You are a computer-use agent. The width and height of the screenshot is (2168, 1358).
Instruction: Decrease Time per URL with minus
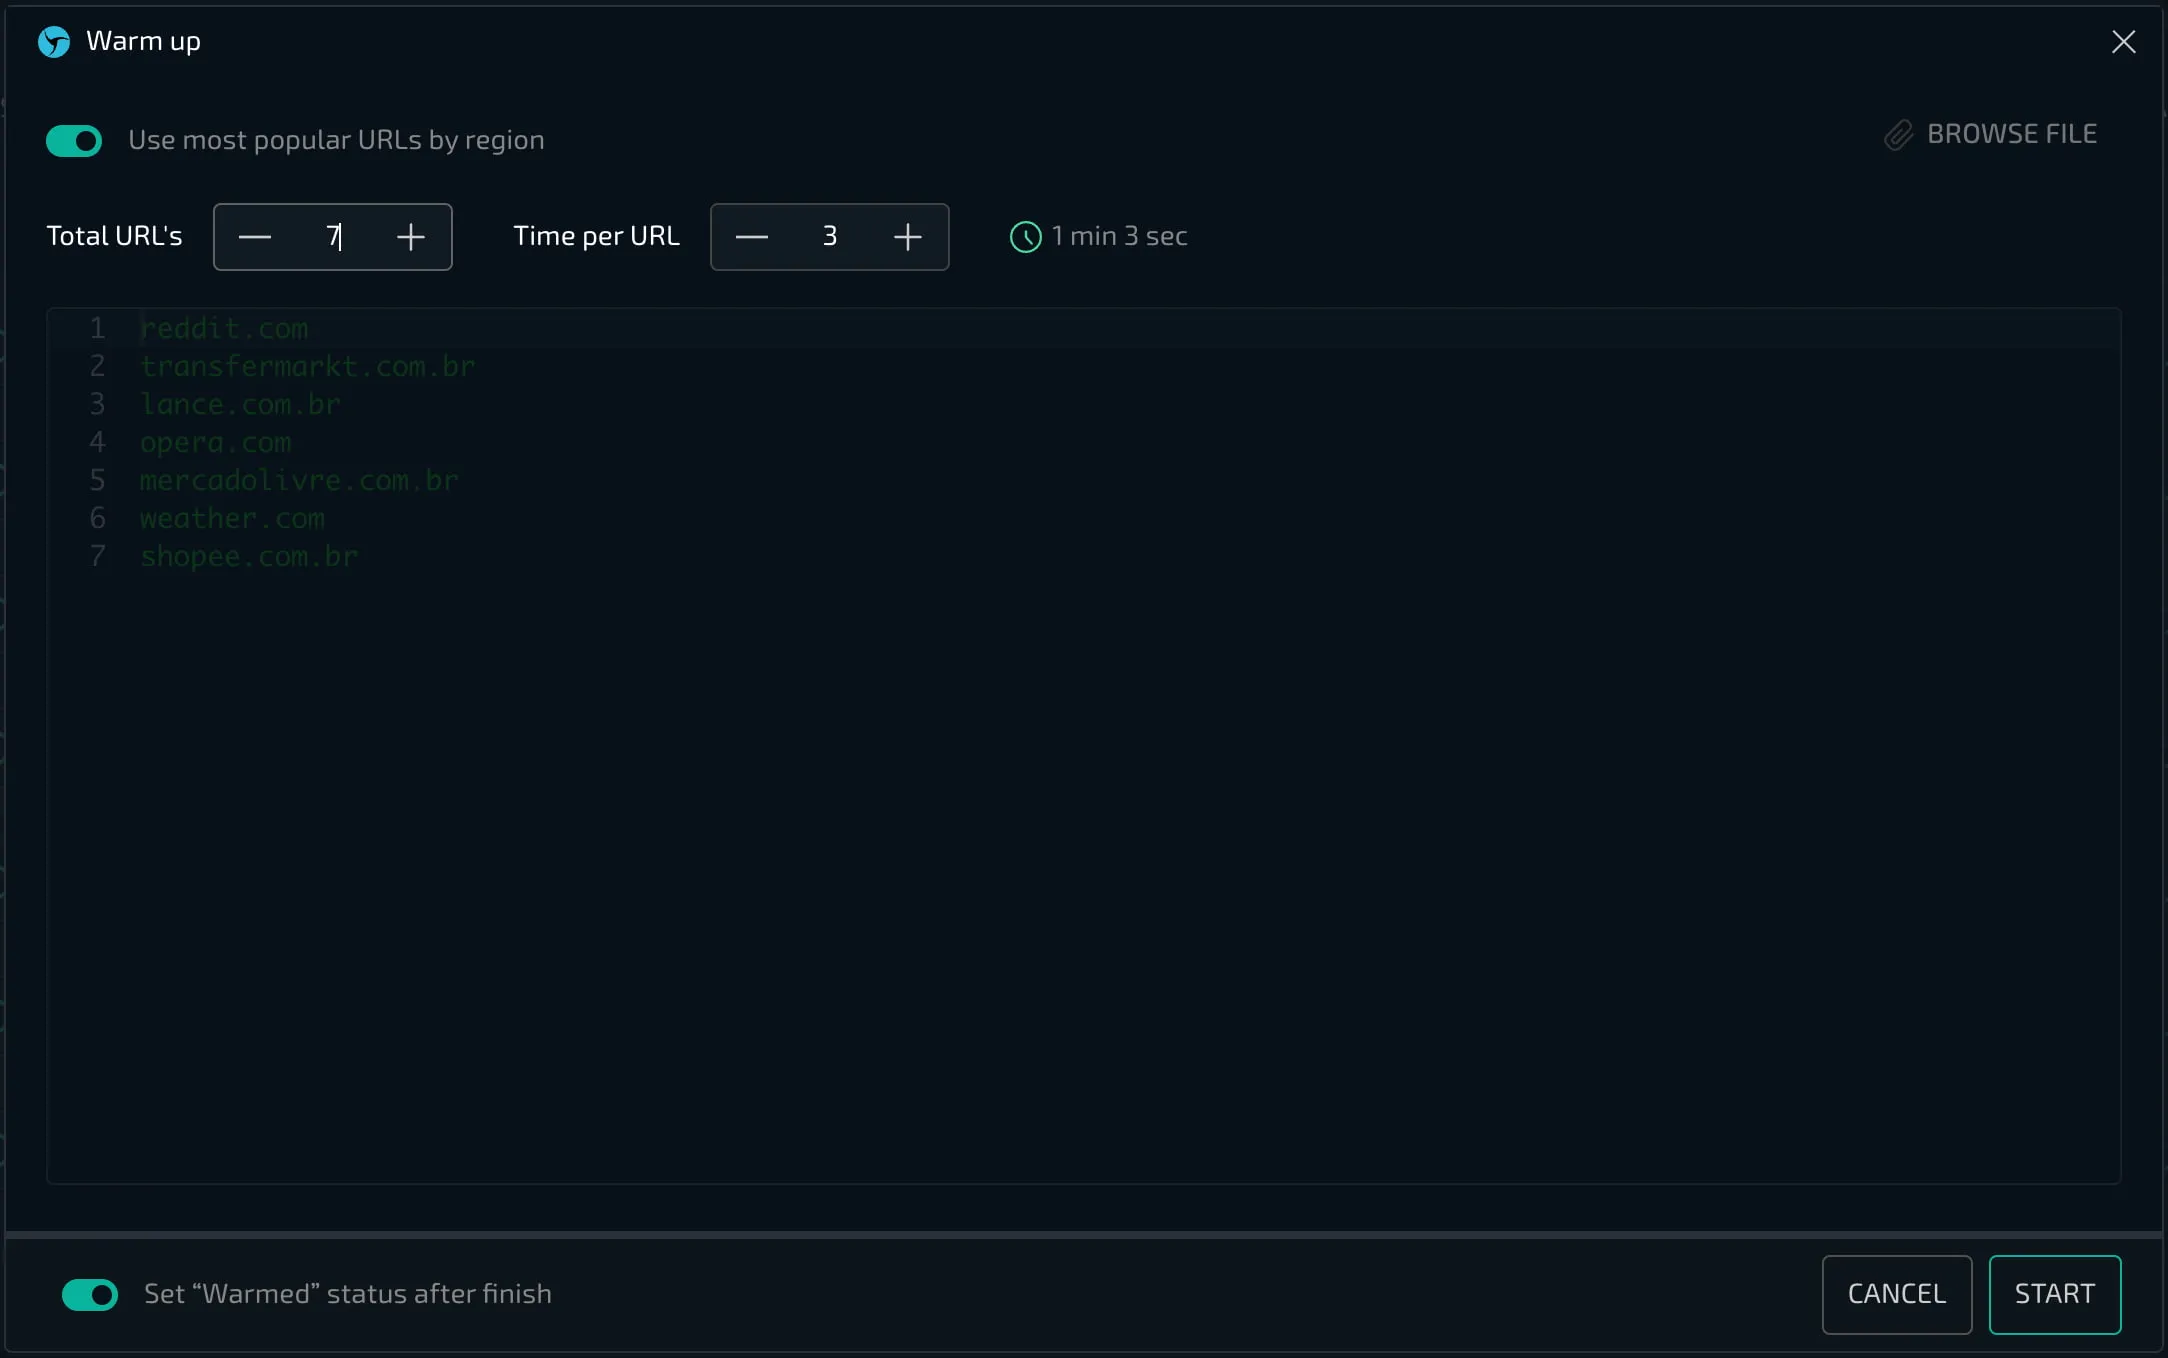pos(752,237)
